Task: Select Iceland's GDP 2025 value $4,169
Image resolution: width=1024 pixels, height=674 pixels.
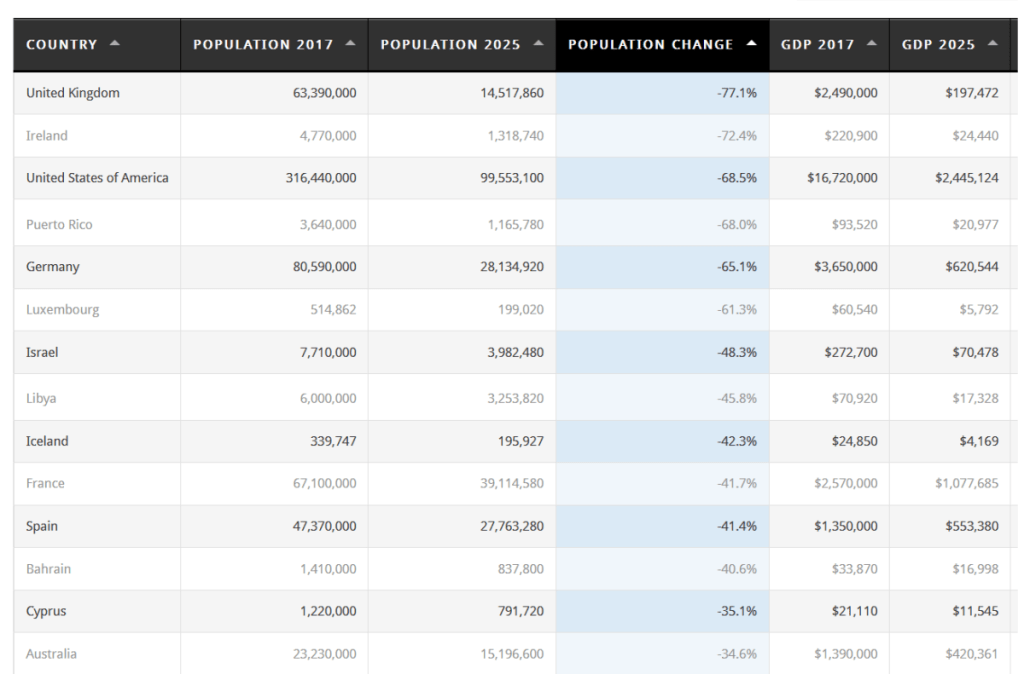Action: (976, 441)
